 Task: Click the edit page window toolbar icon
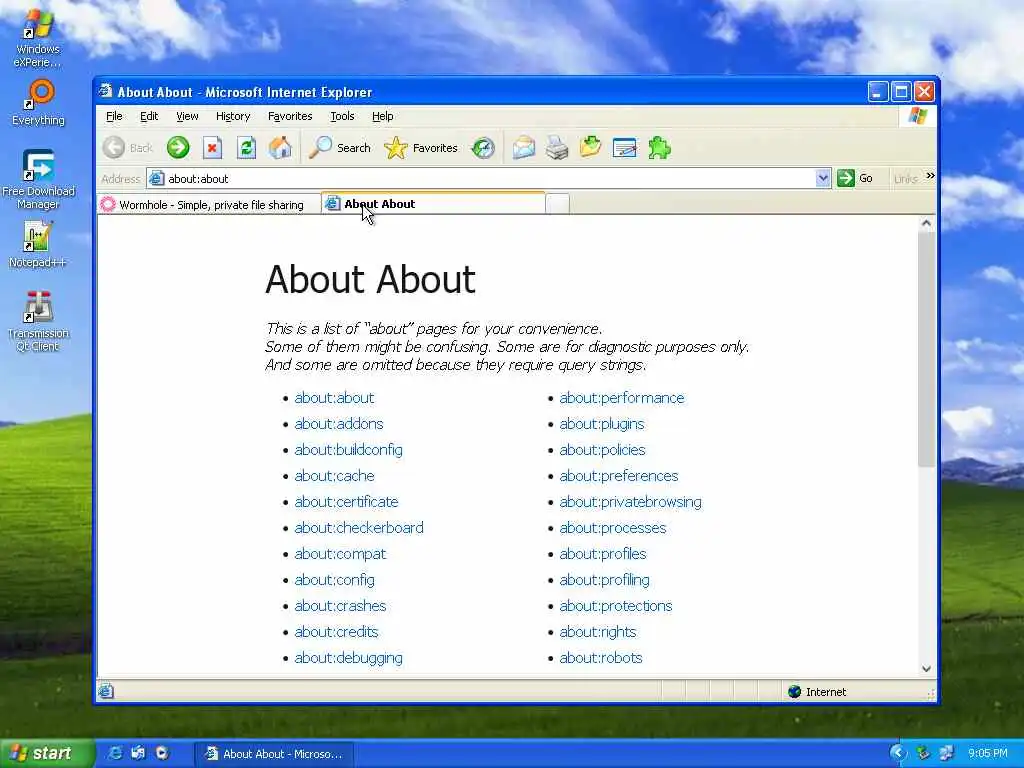click(624, 148)
